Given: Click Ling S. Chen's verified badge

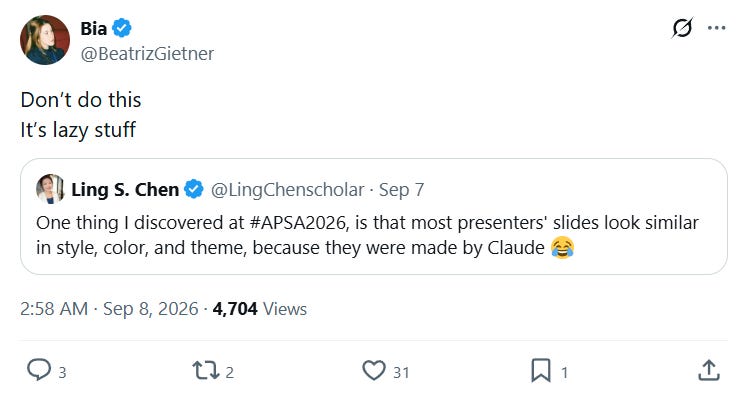Looking at the screenshot, I should tap(194, 189).
